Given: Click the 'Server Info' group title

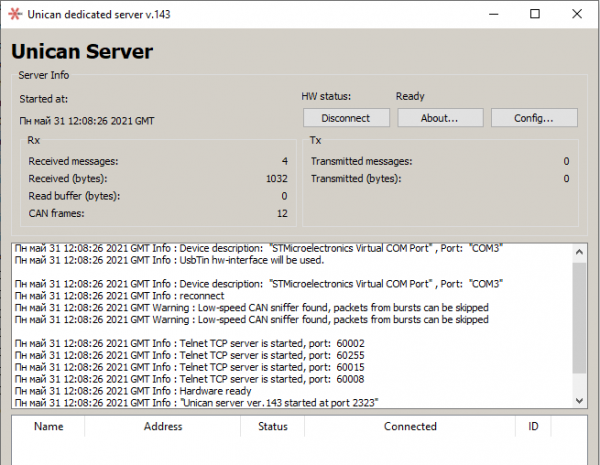Looking at the screenshot, I should 44,75.
